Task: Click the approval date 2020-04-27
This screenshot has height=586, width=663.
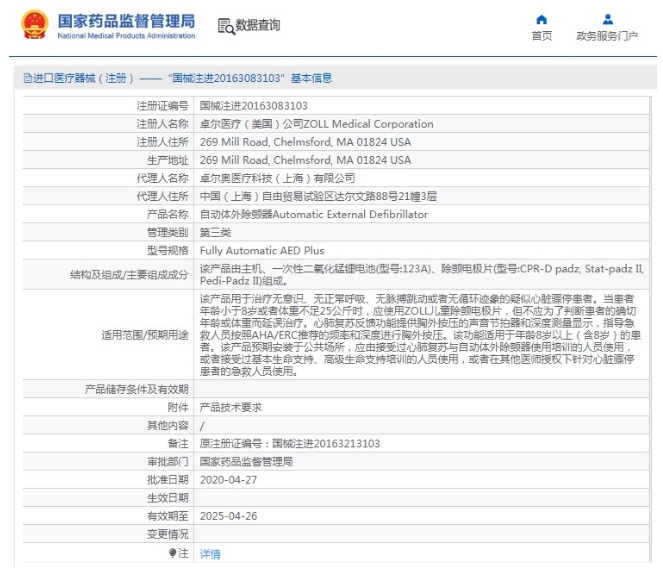Action: [228, 480]
